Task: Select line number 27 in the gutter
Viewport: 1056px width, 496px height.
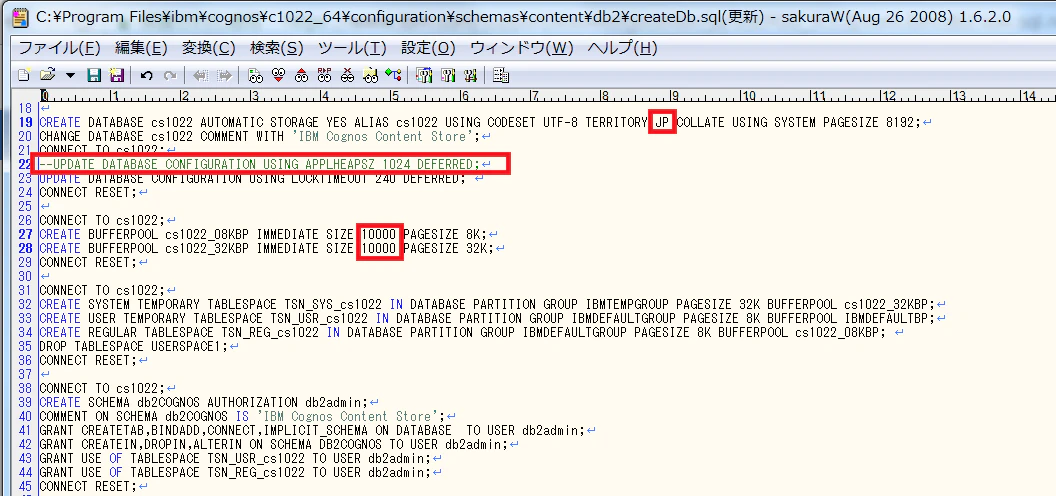Action: (25, 235)
